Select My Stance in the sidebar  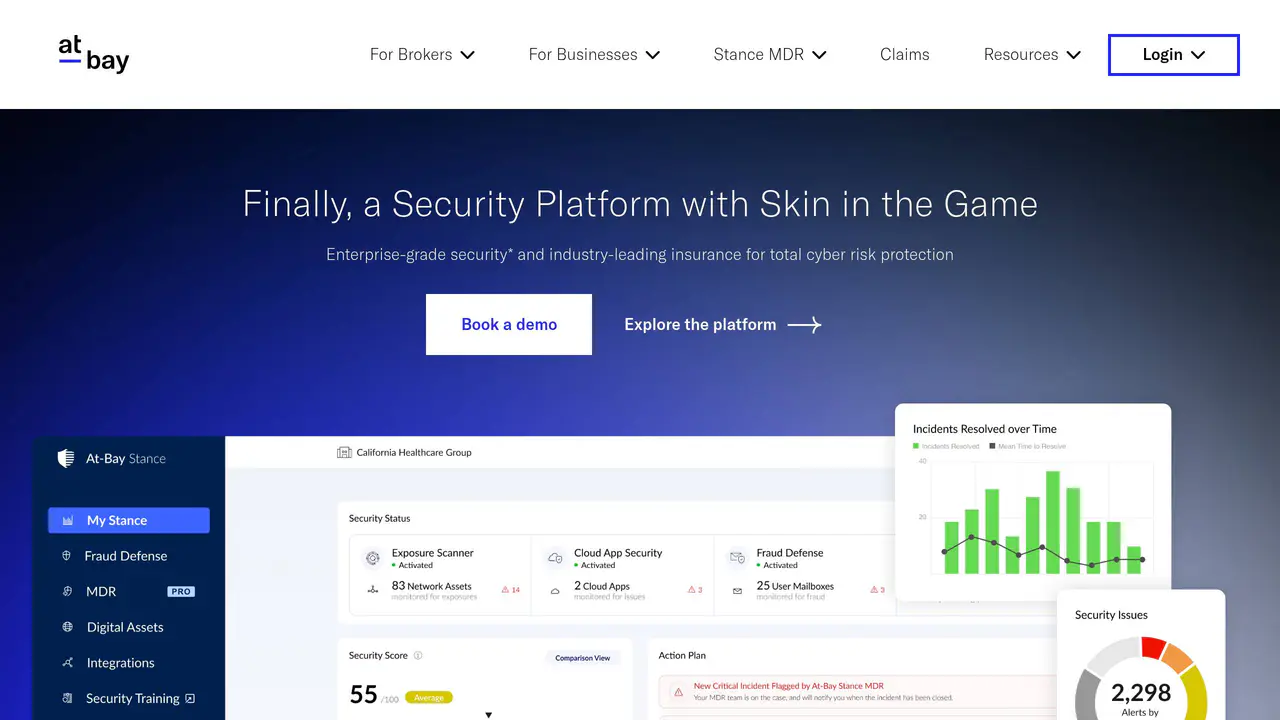pos(129,520)
